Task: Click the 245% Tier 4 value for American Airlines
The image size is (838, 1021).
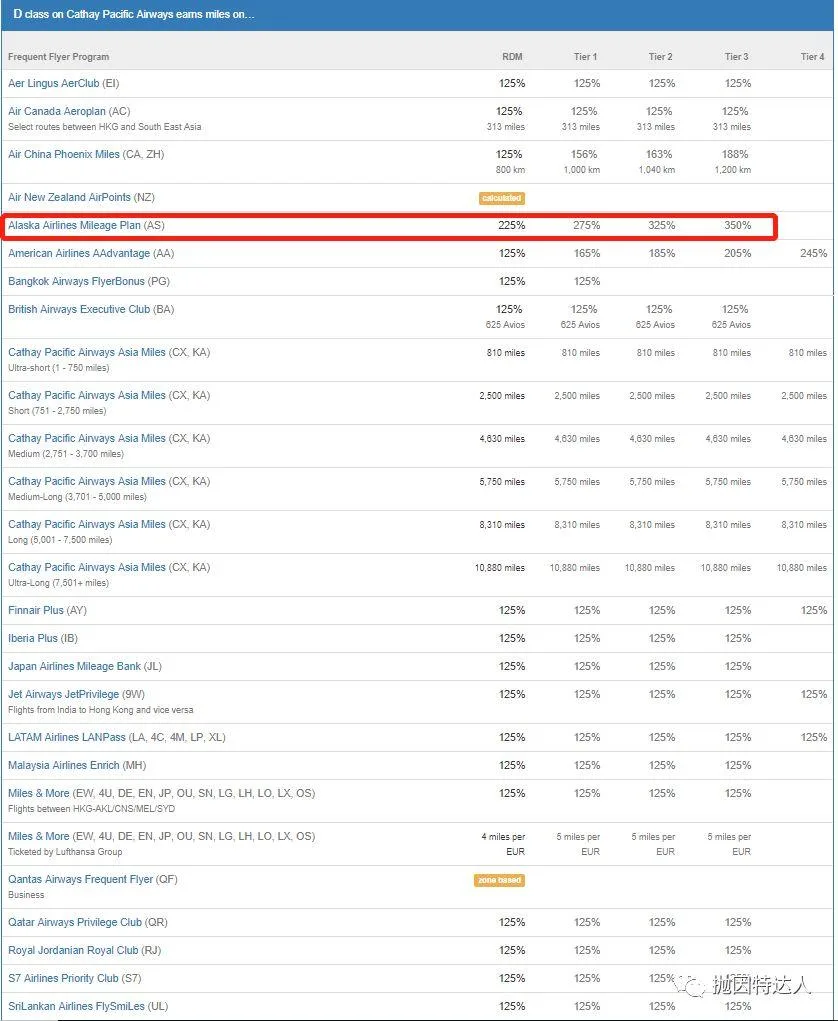Action: click(814, 253)
